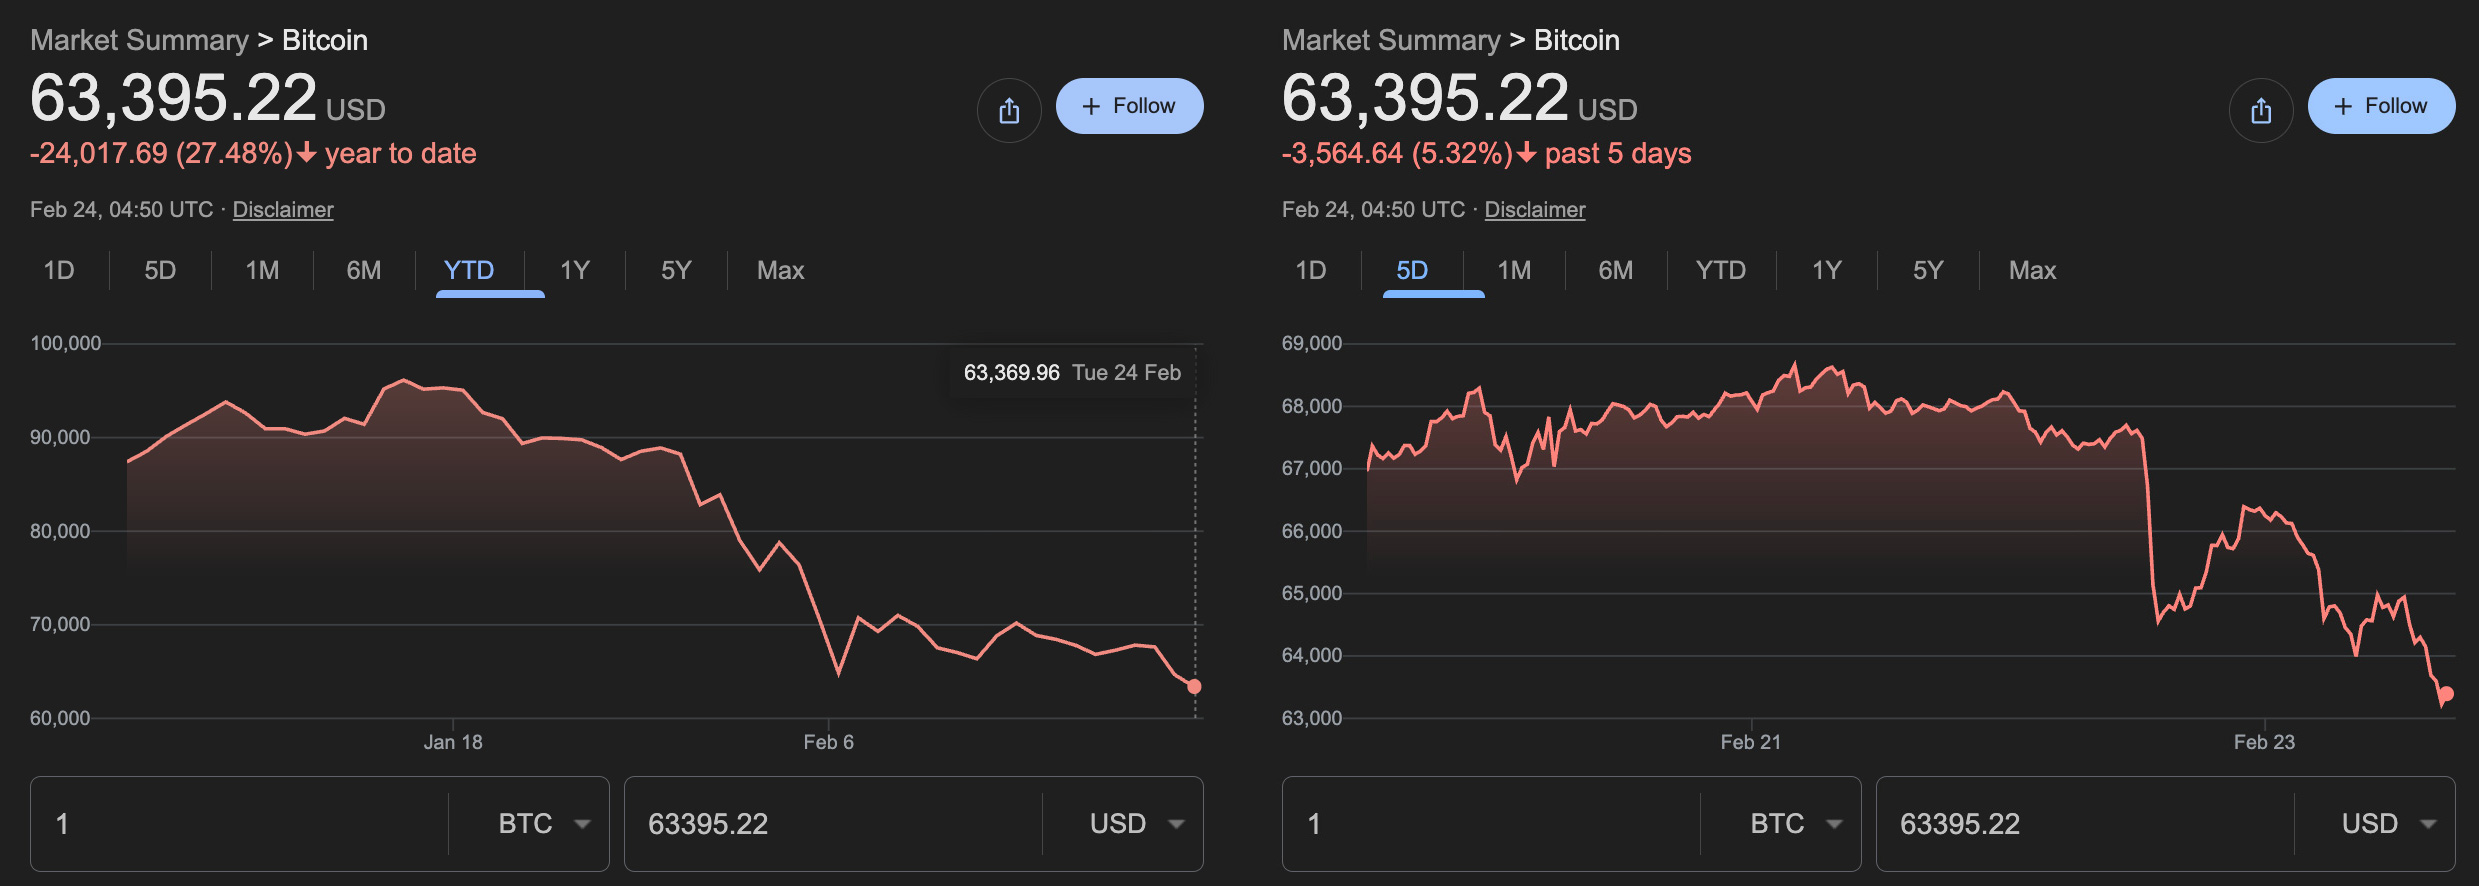Viewport: 2479px width, 886px height.
Task: Follow Bitcoin in the right panel
Action: pos(2380,106)
